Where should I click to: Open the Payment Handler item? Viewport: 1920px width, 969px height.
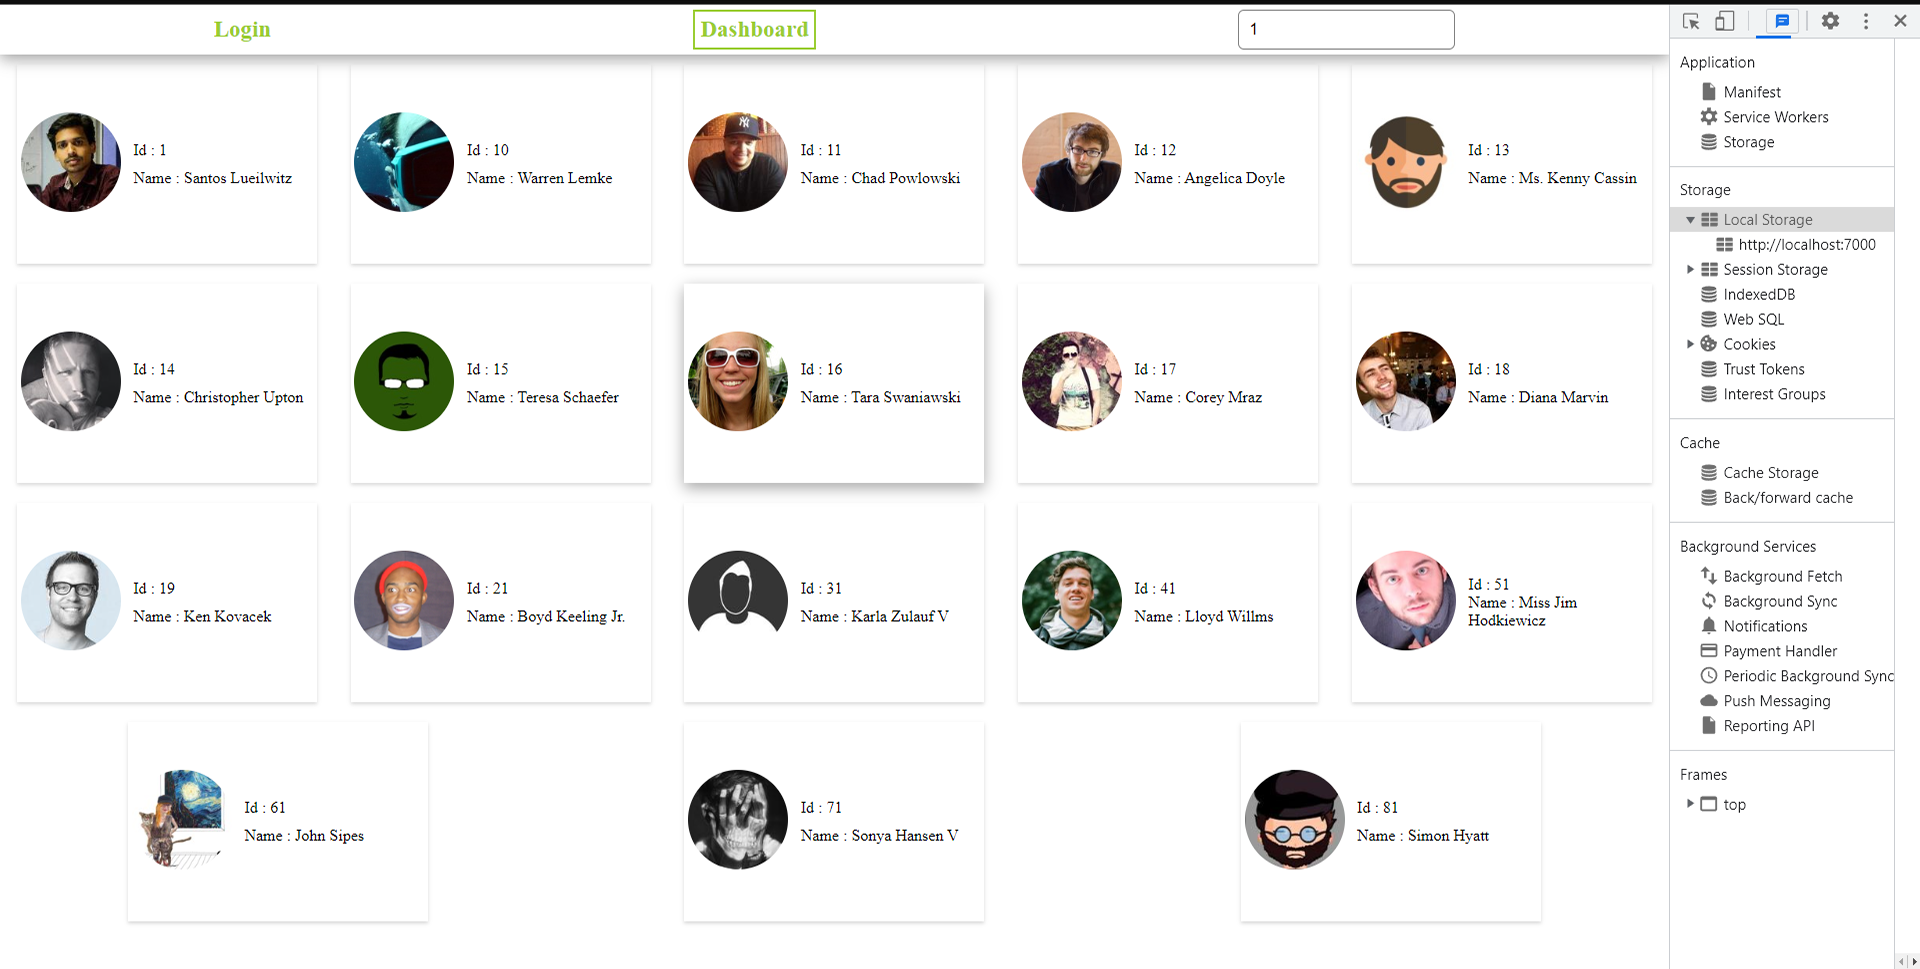1779,651
